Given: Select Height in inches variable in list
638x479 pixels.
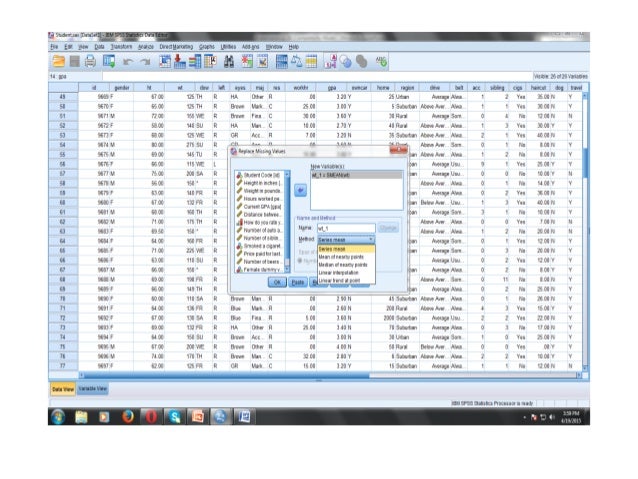Looking at the screenshot, I should [x=260, y=183].
